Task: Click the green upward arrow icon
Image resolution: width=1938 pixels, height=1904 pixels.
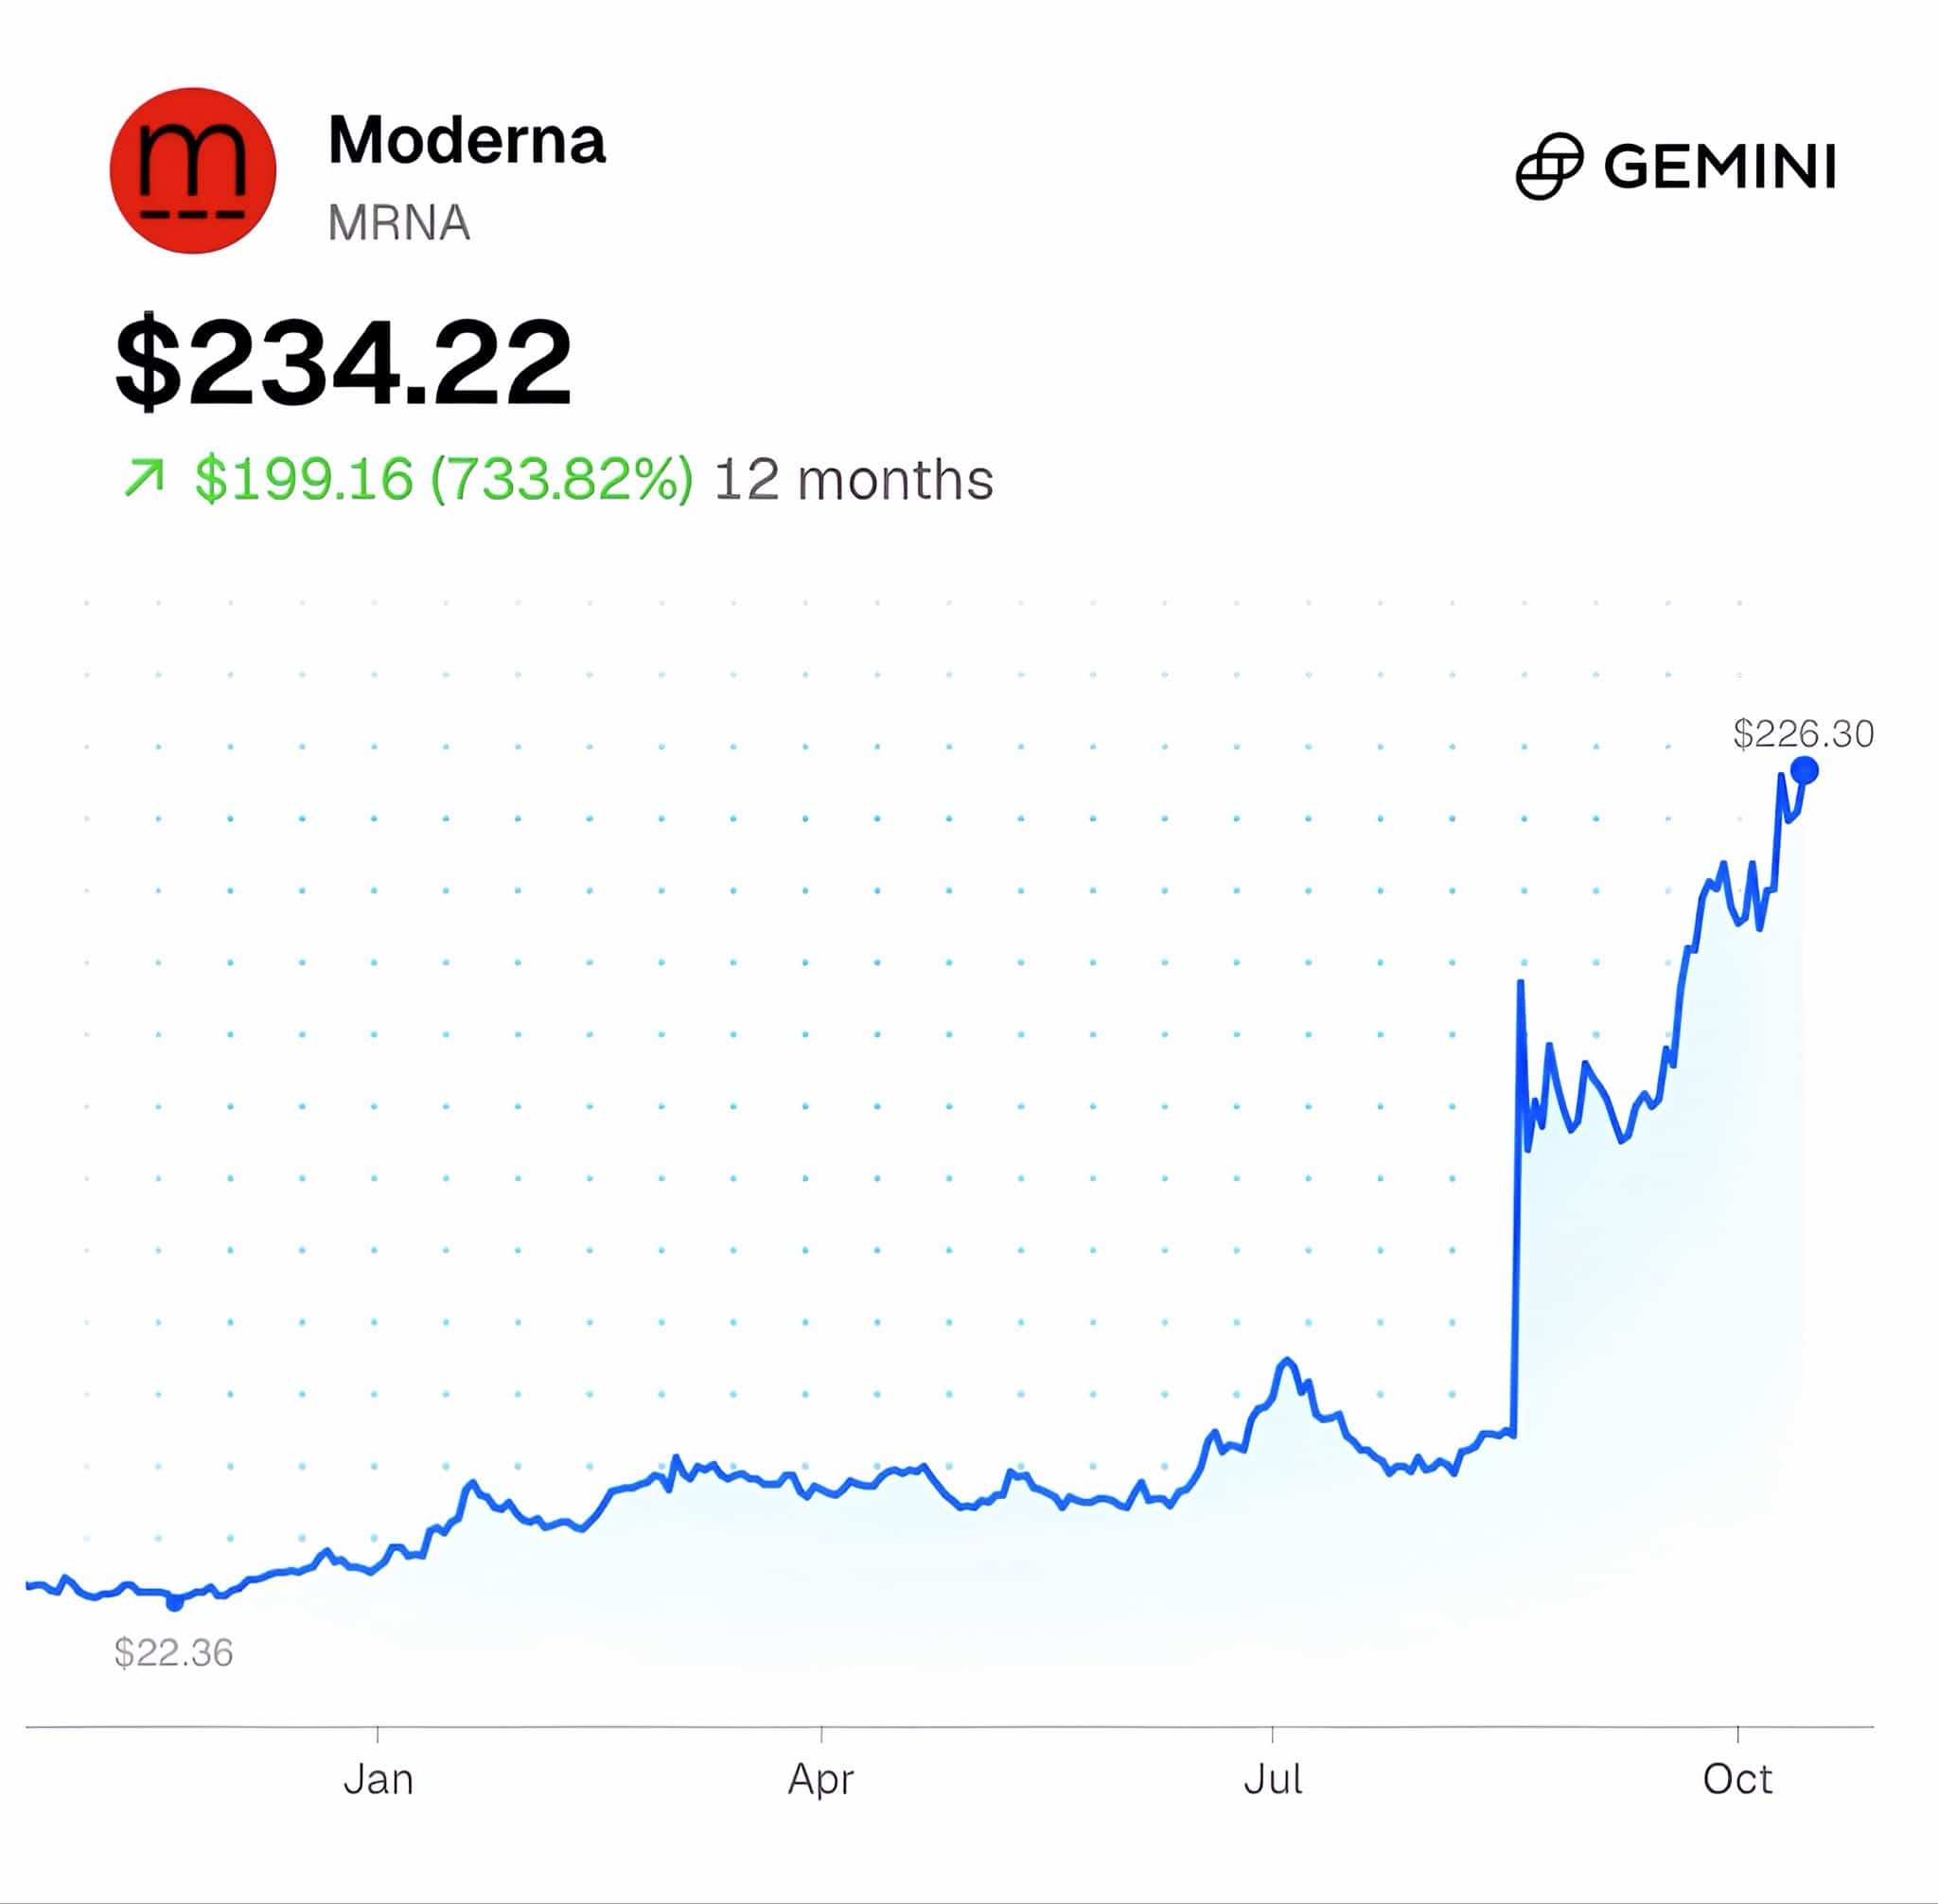Action: tap(144, 477)
